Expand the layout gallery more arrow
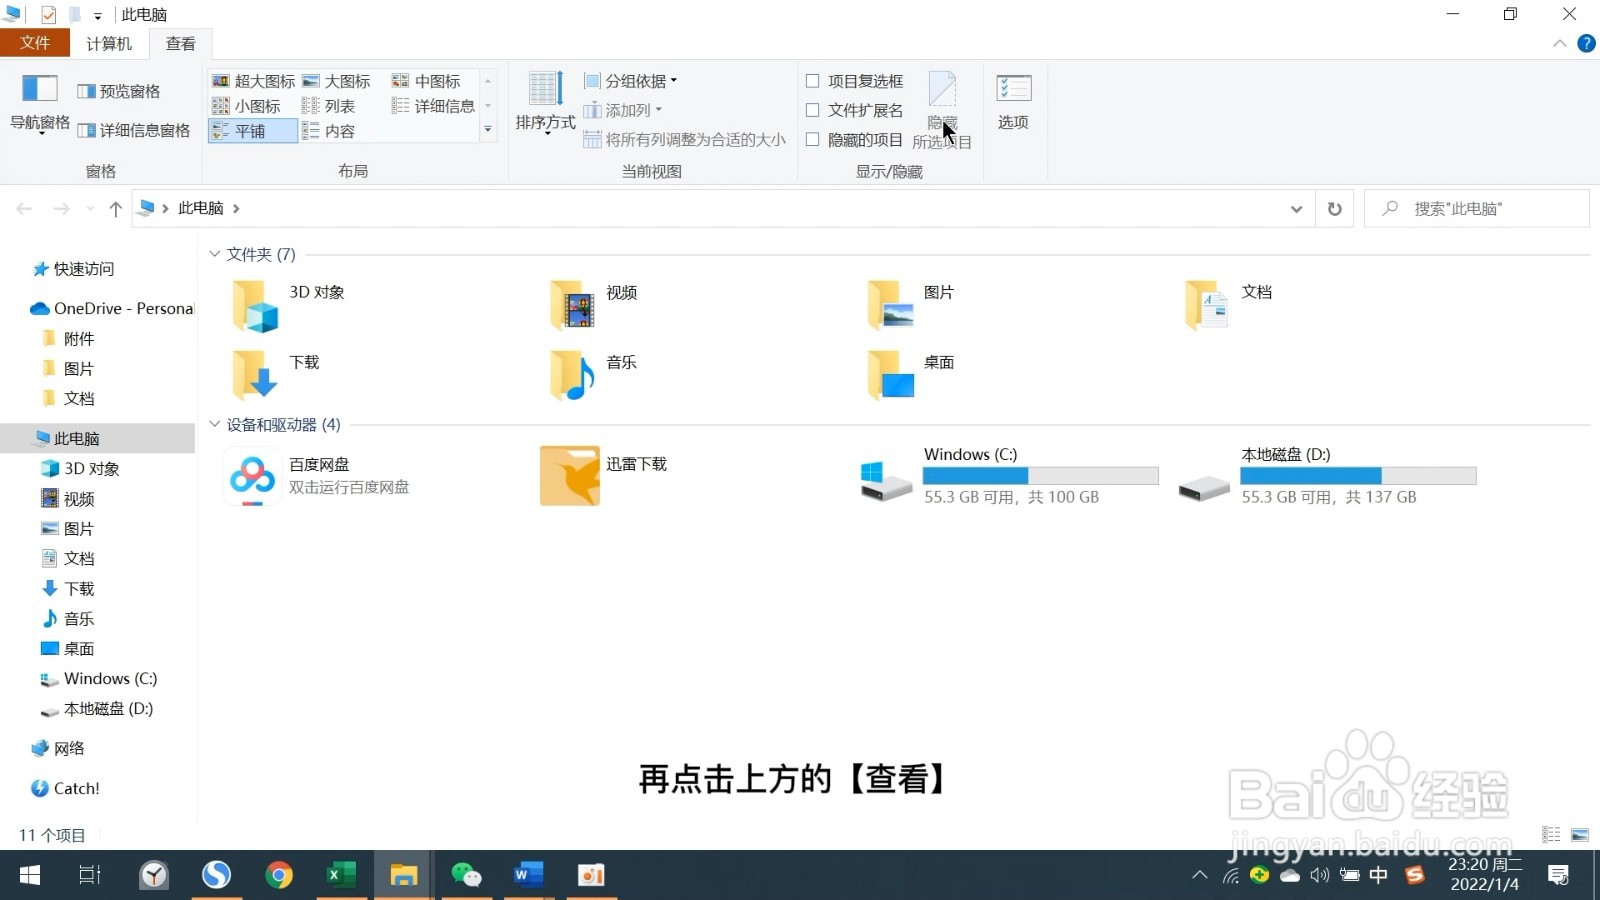 [488, 130]
